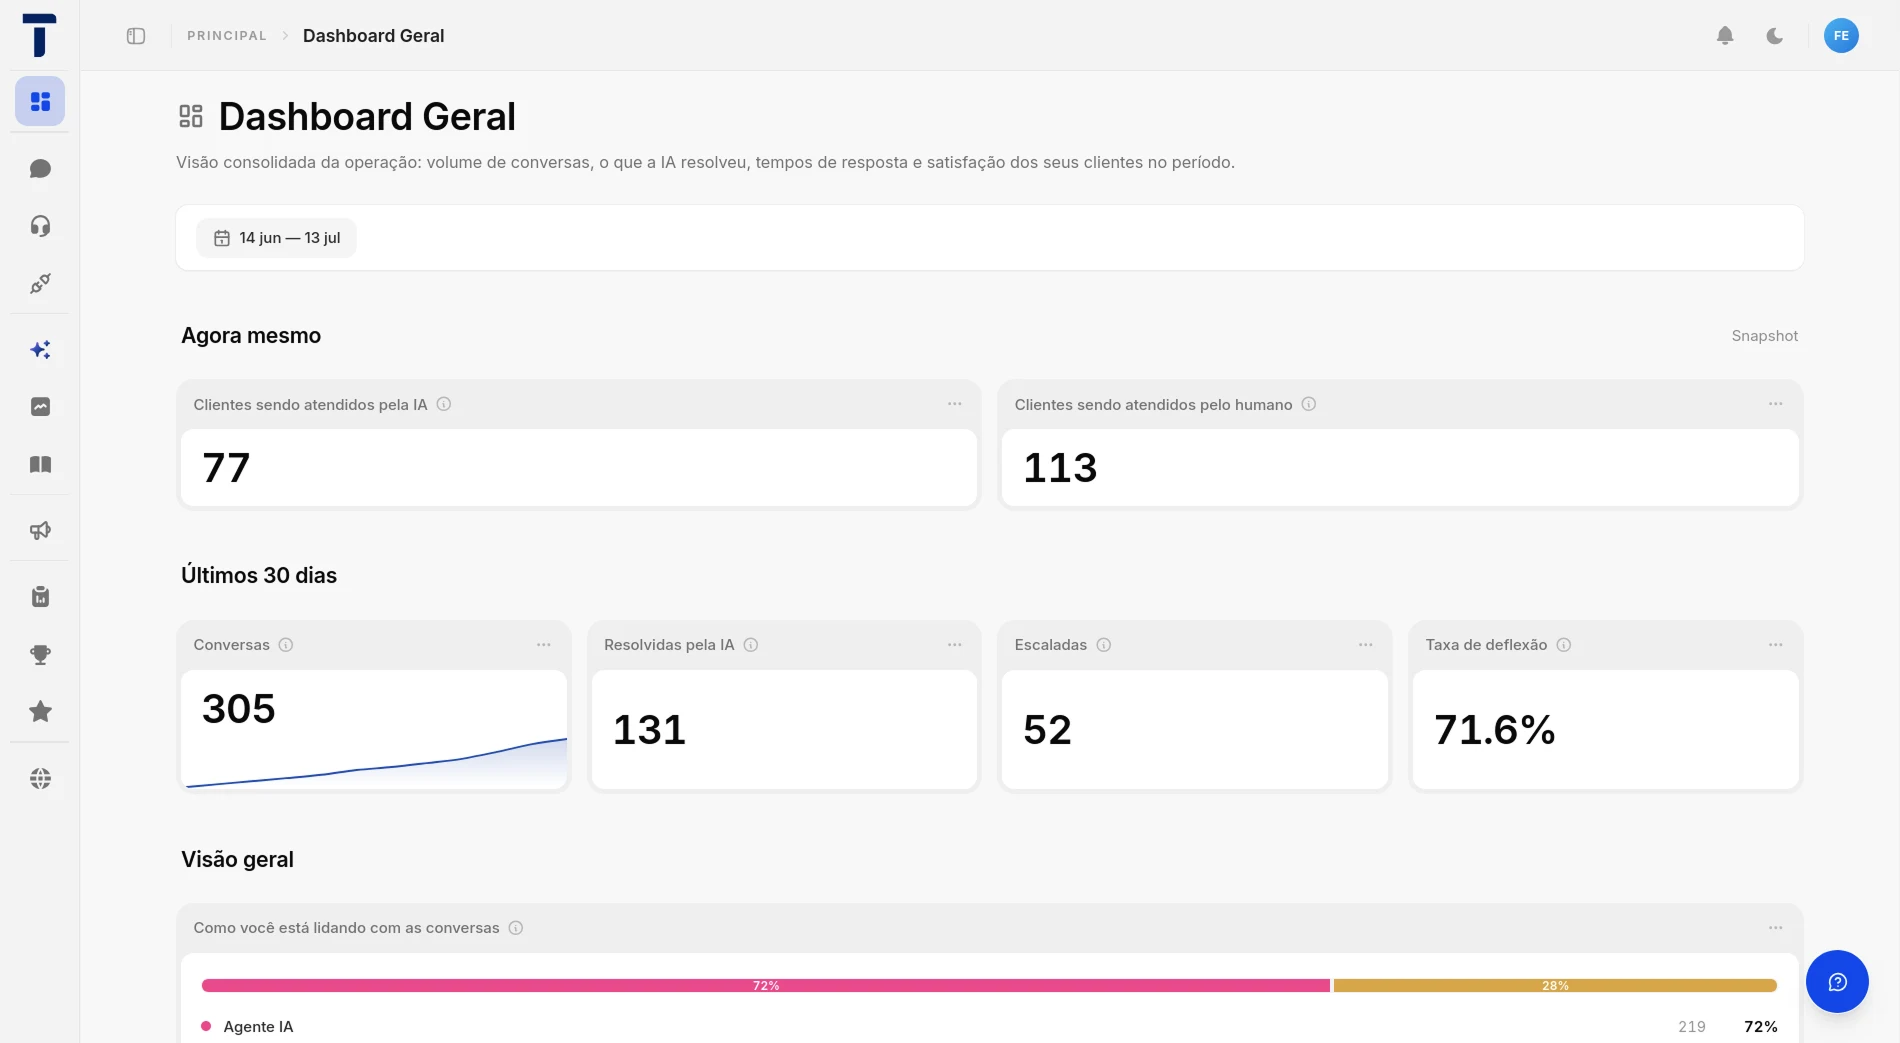
Task: Open options menu on Taxa de deflexão card
Action: click(x=1776, y=645)
